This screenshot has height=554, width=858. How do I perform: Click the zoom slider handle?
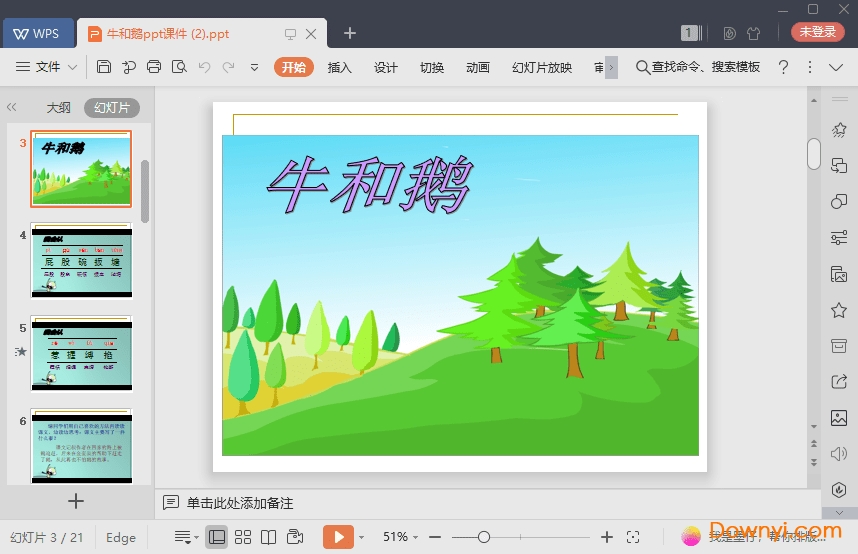[x=484, y=537]
